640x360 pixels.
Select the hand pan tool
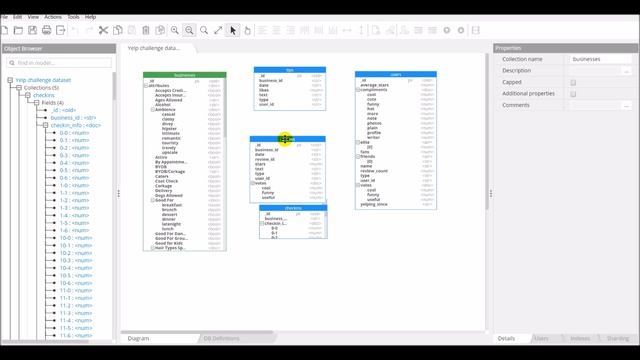(247, 30)
